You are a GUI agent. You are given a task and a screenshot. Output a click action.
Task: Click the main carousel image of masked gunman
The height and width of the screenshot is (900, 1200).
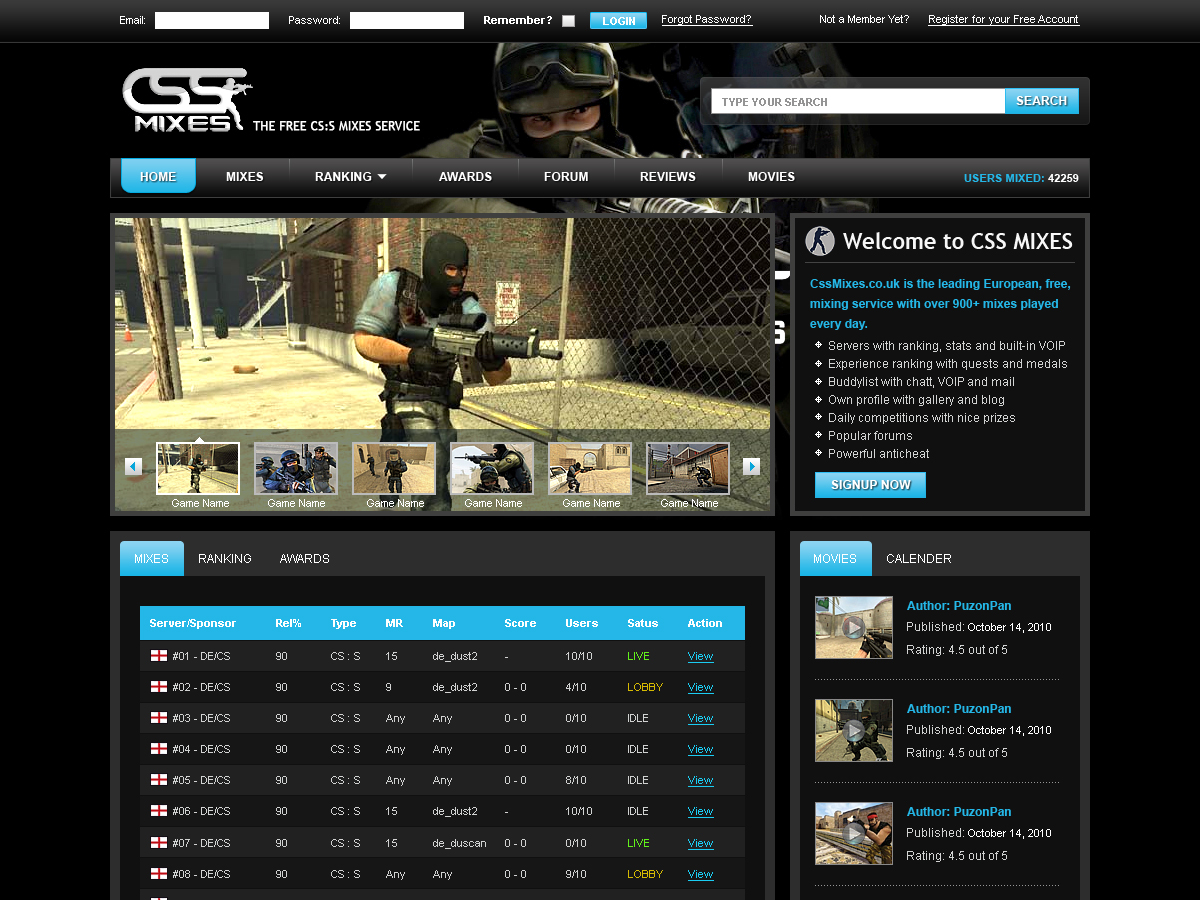pyautogui.click(x=442, y=324)
